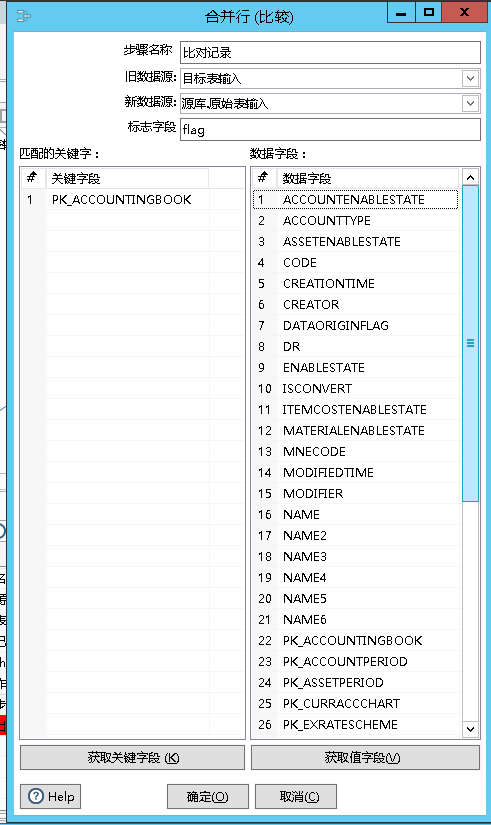Select the DR data field
The width and height of the screenshot is (491, 825).
(x=355, y=347)
